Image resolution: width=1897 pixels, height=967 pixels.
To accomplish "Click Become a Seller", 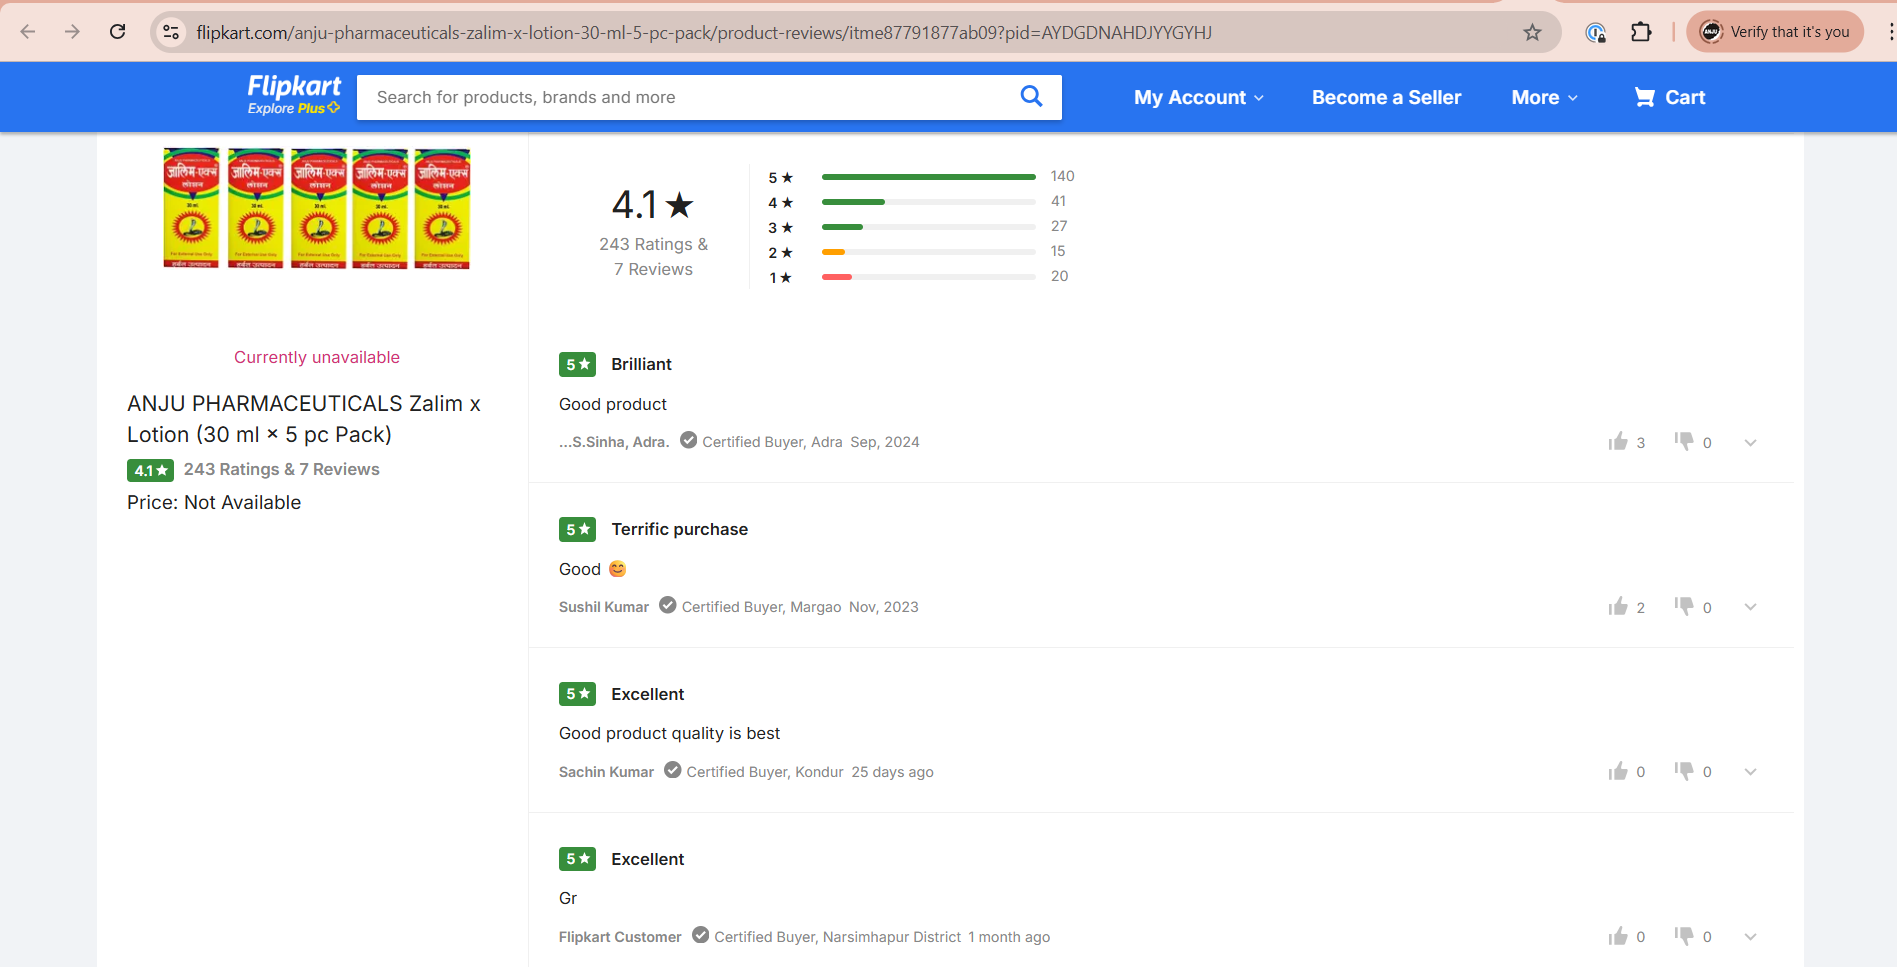I will pos(1386,97).
